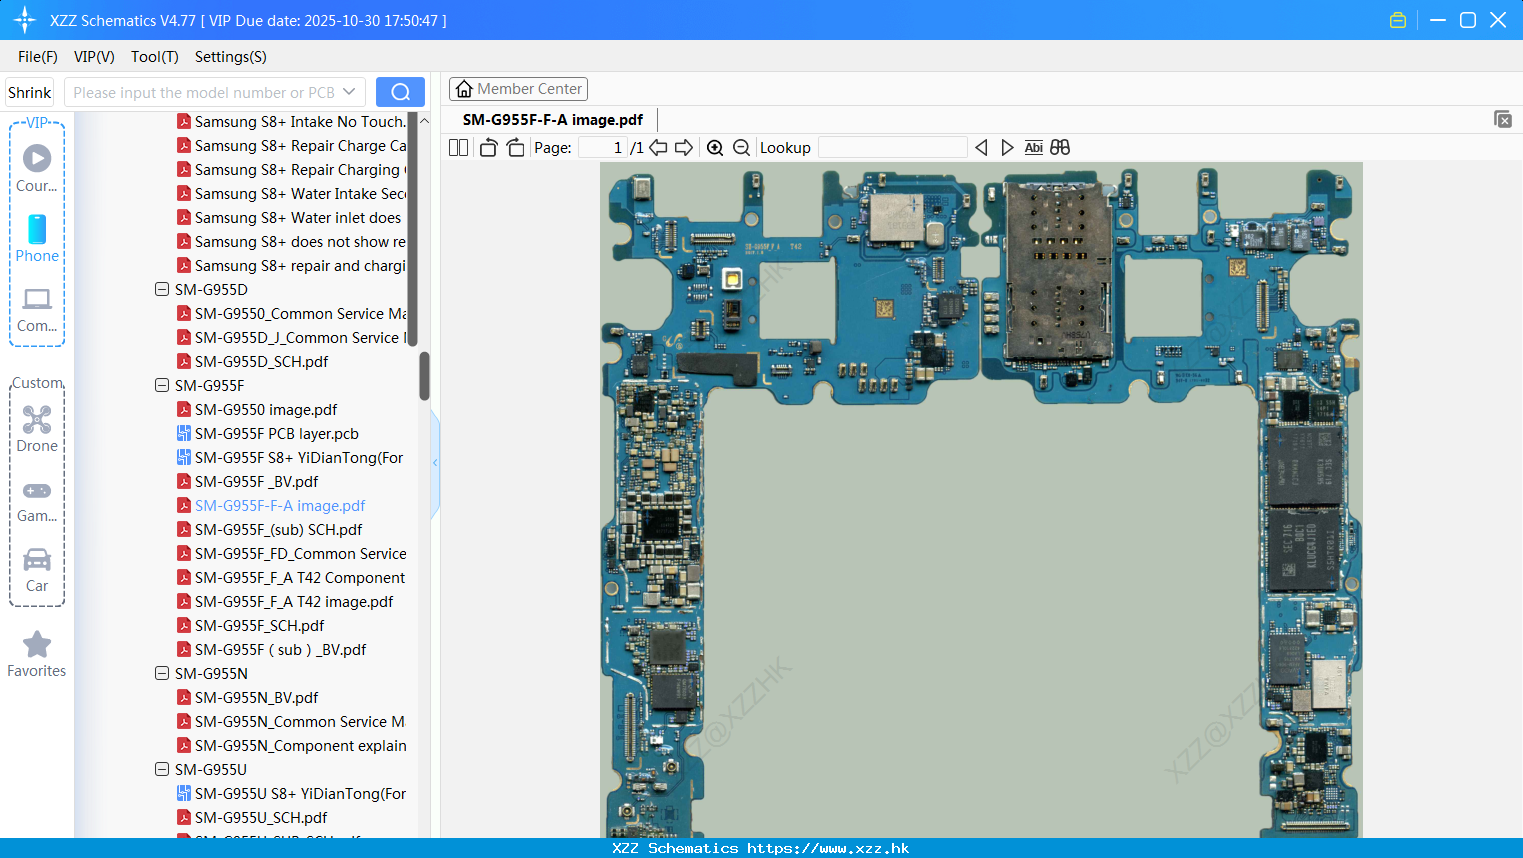Open the VIP(V) menu

94,57
